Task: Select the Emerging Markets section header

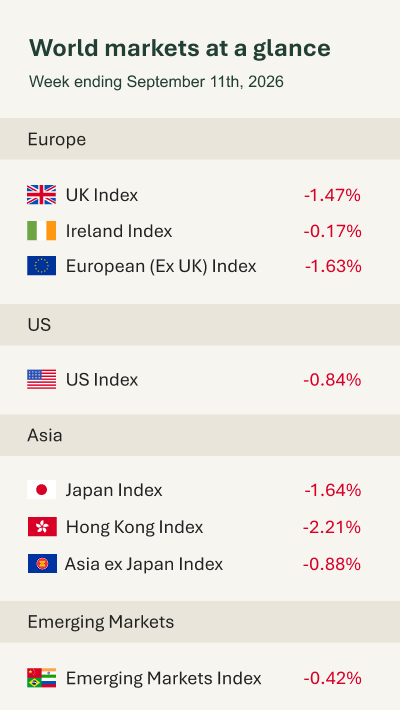Action: (x=200, y=622)
